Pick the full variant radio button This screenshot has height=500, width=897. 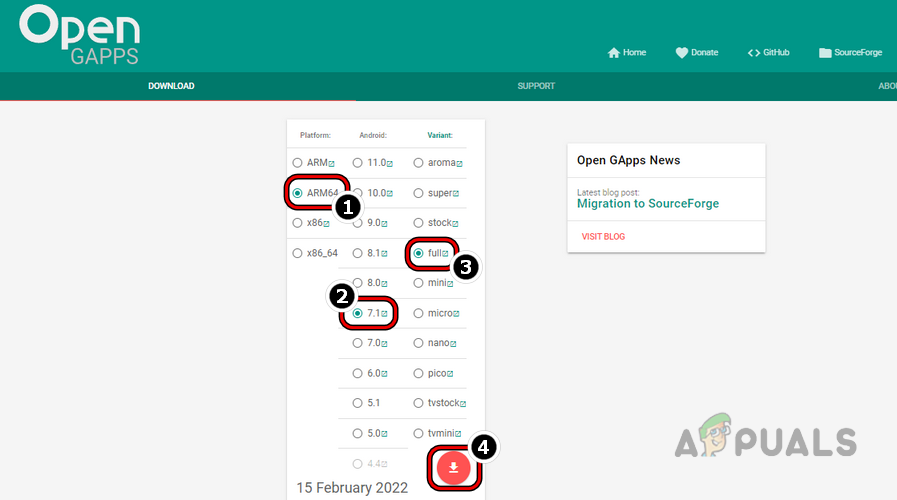[419, 253]
